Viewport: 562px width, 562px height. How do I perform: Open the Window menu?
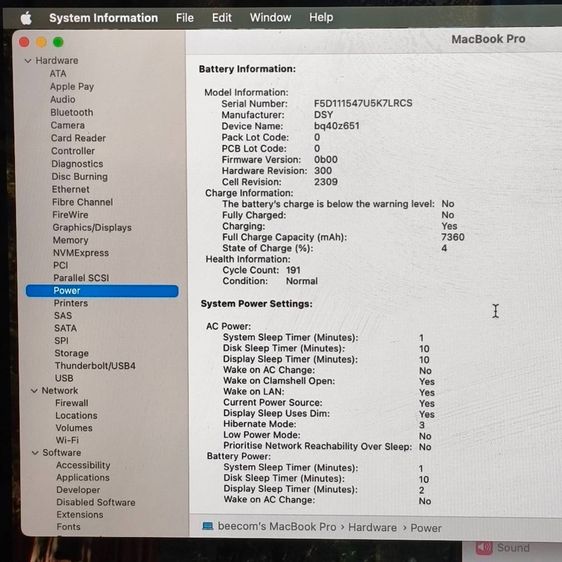pos(270,17)
